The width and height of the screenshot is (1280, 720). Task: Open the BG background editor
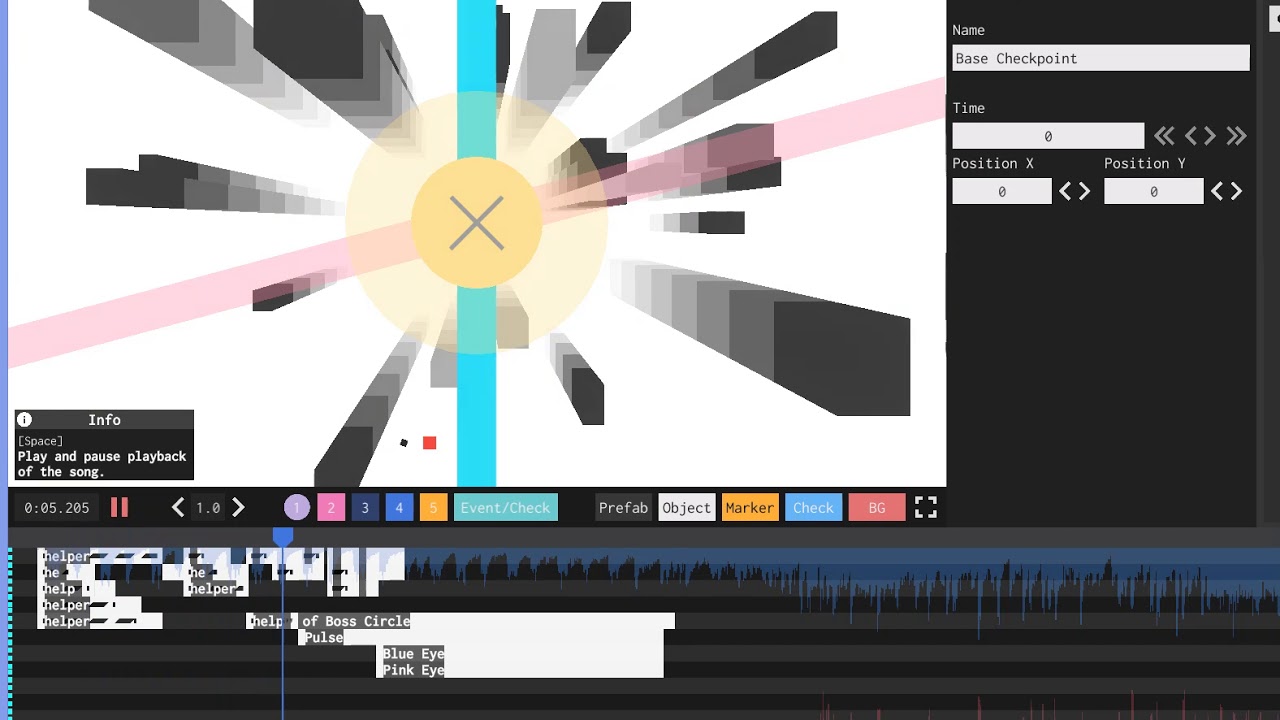click(x=877, y=508)
